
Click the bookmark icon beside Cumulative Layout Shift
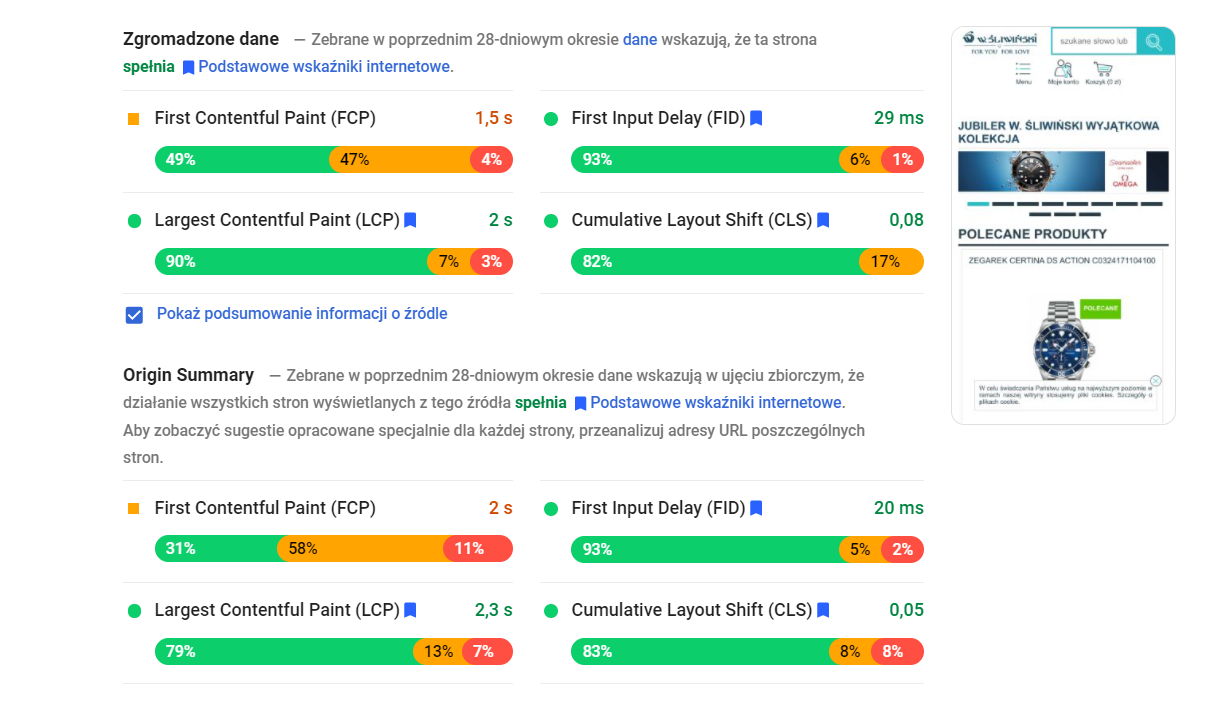click(x=822, y=219)
